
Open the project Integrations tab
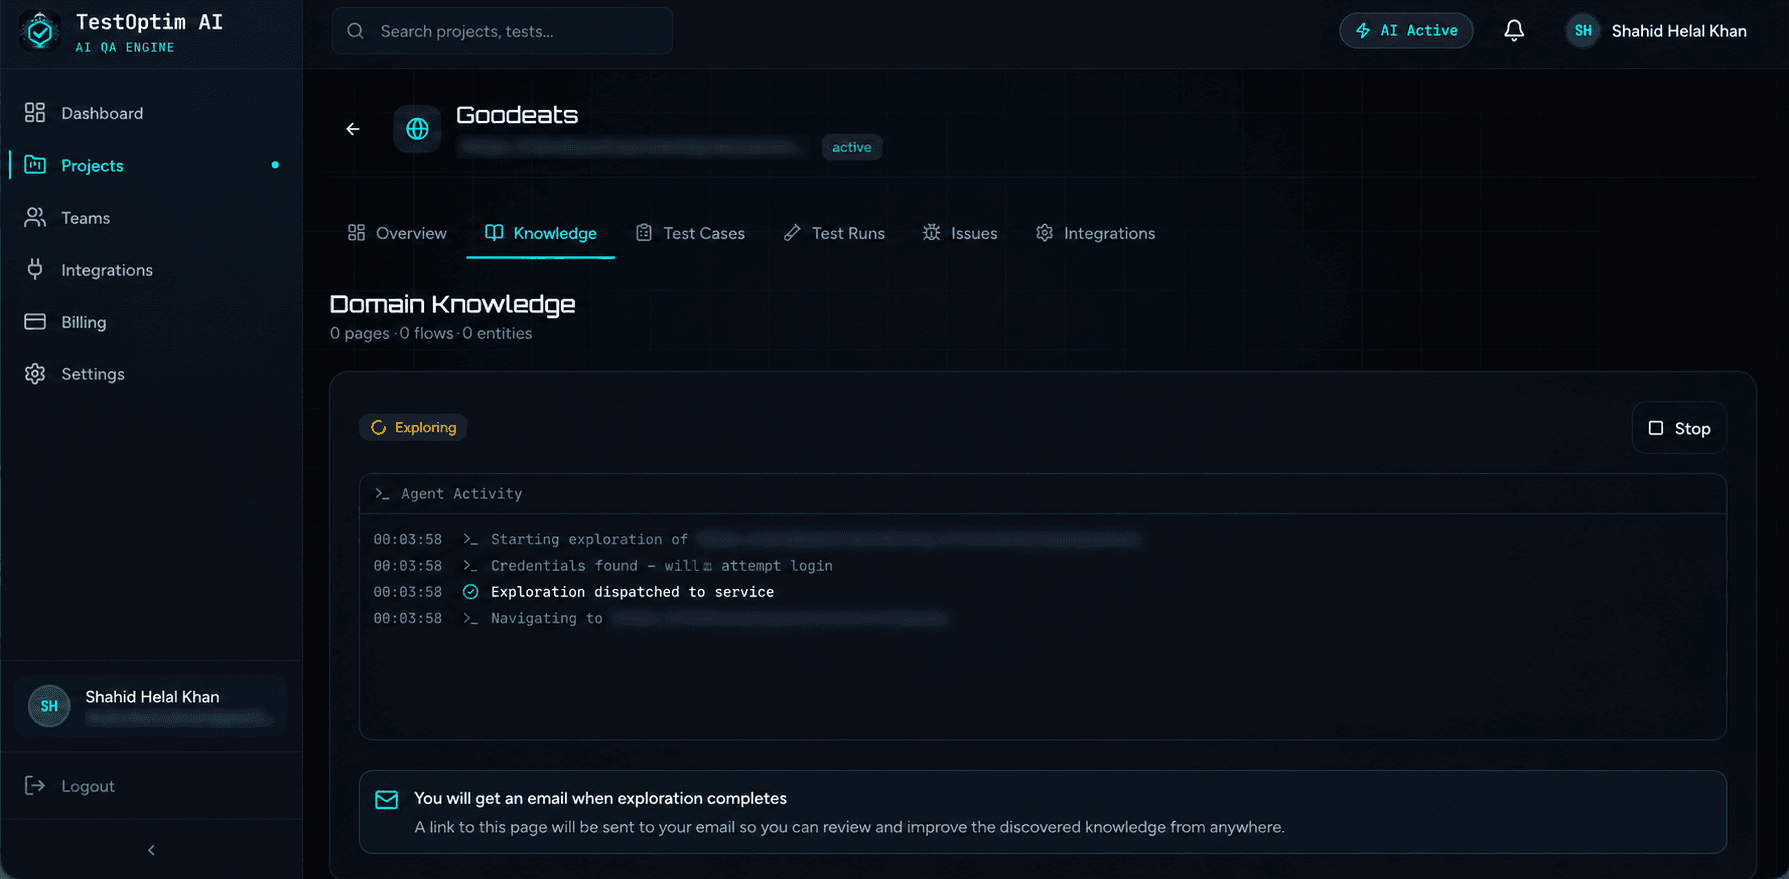pyautogui.click(x=1095, y=233)
